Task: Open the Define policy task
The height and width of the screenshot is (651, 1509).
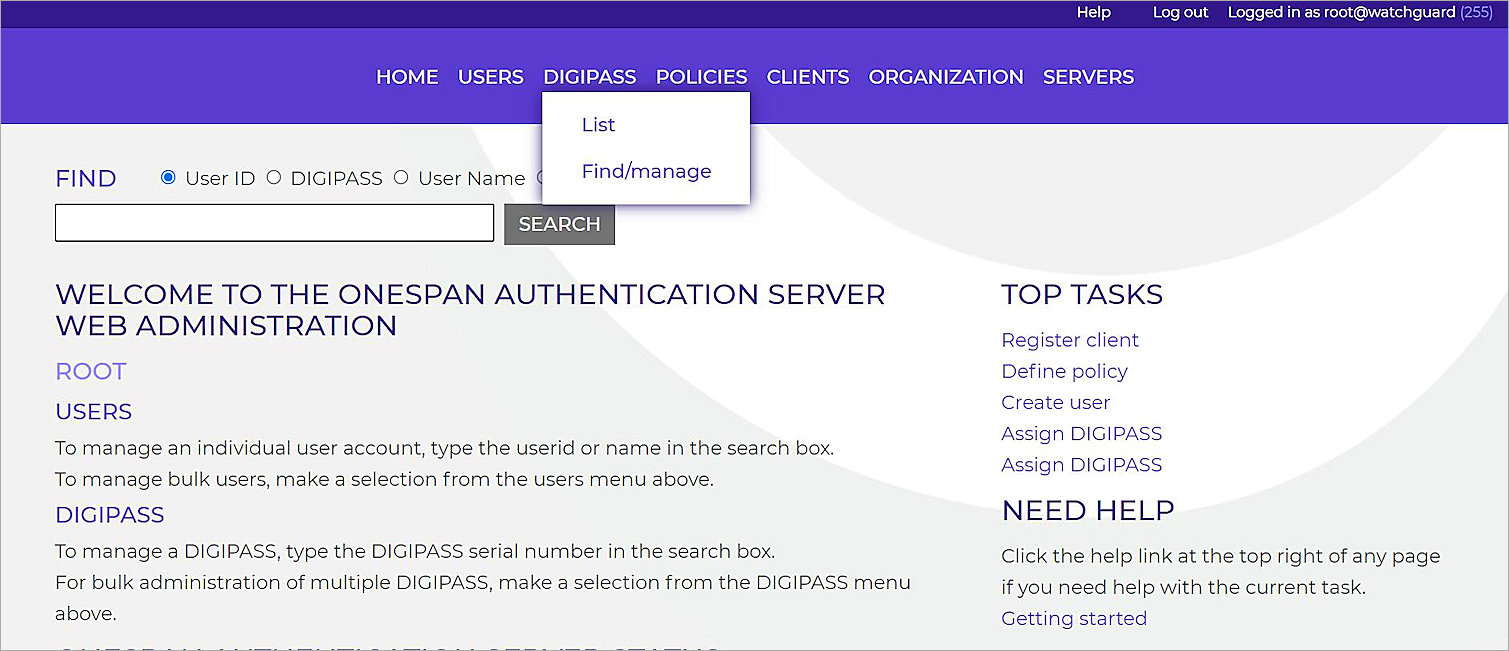Action: point(1064,371)
